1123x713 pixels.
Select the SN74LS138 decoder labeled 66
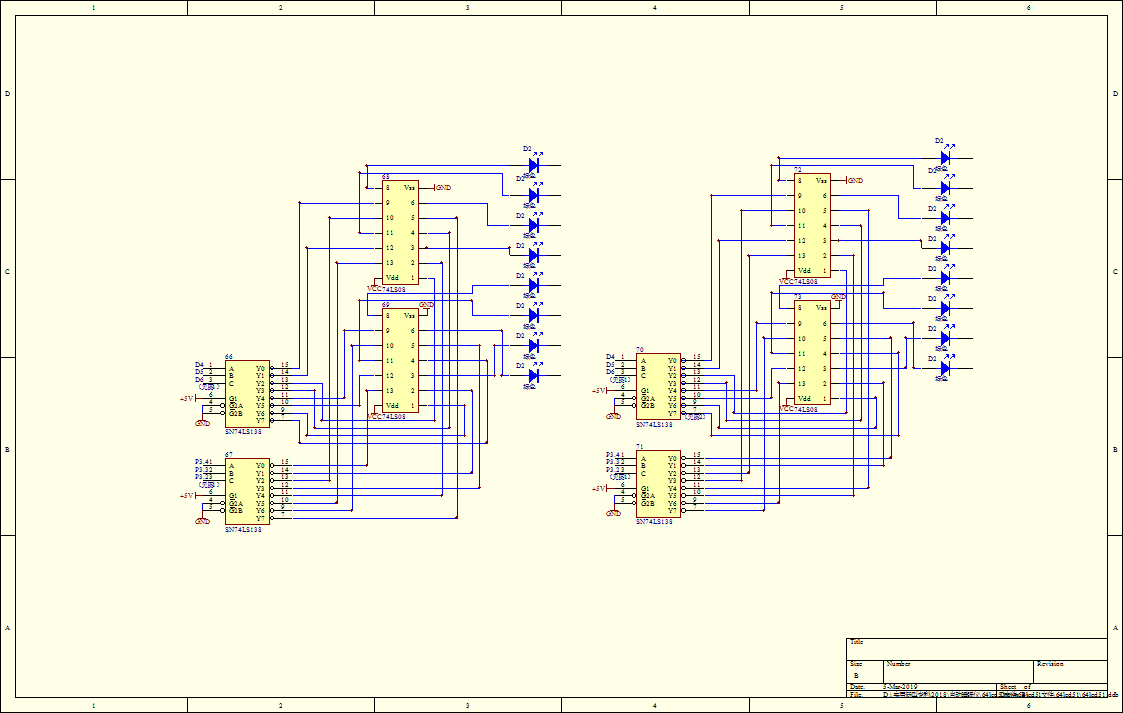[247, 394]
